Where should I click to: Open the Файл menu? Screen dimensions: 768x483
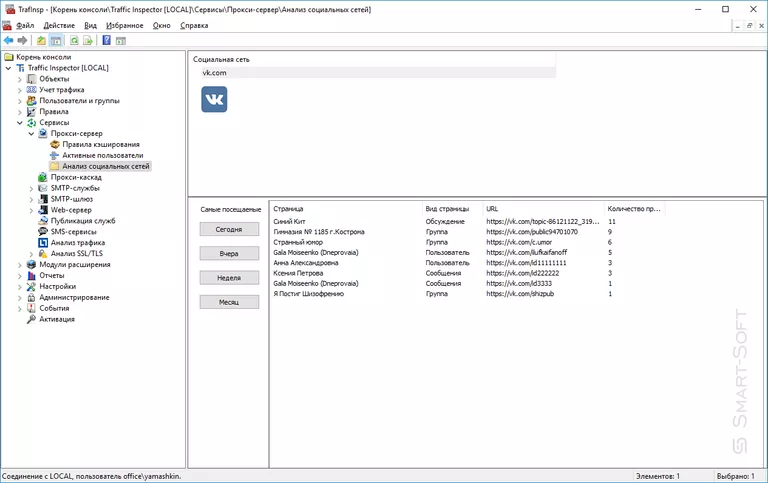[x=25, y=25]
